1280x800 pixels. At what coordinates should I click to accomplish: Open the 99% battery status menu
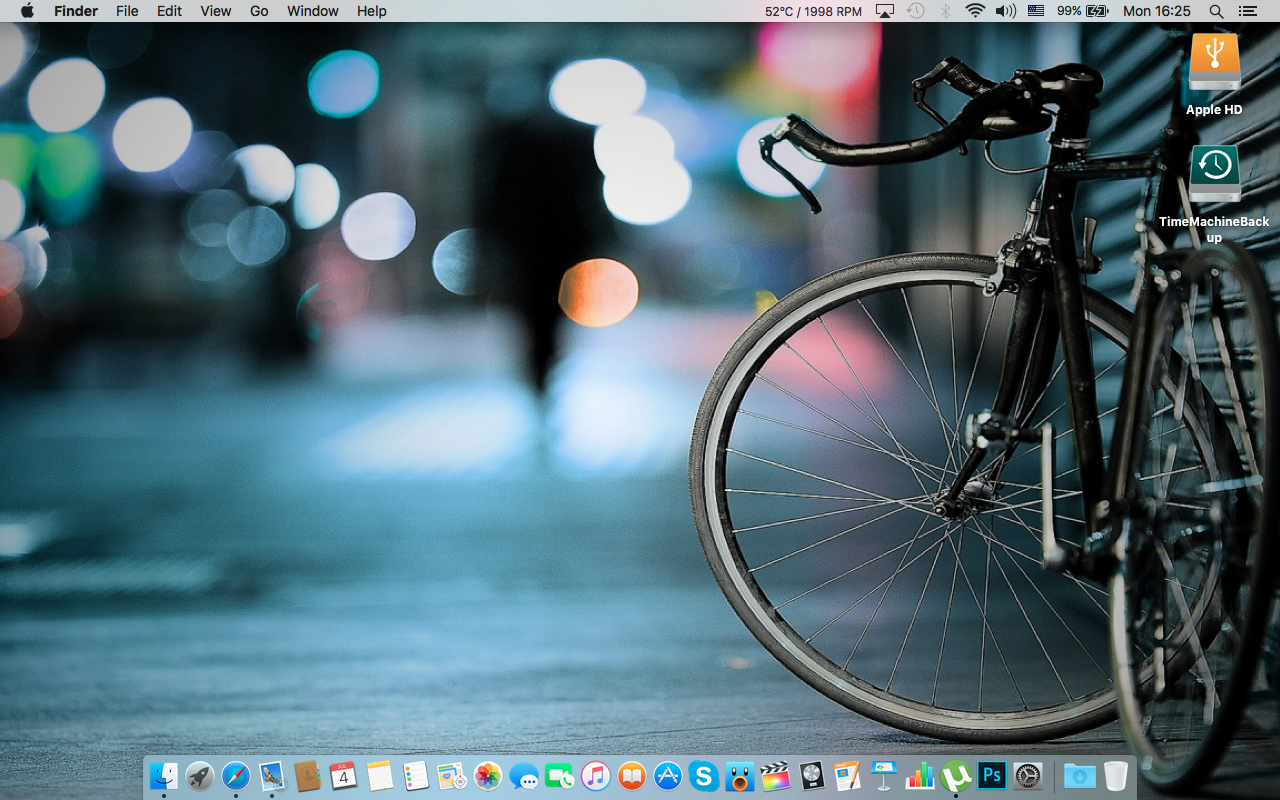point(1083,11)
